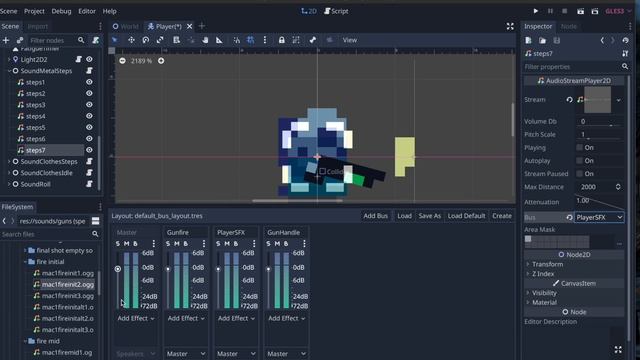Open the PlayerSFX bus options menu
Screen dimensions: 640x360
[x=254, y=244]
